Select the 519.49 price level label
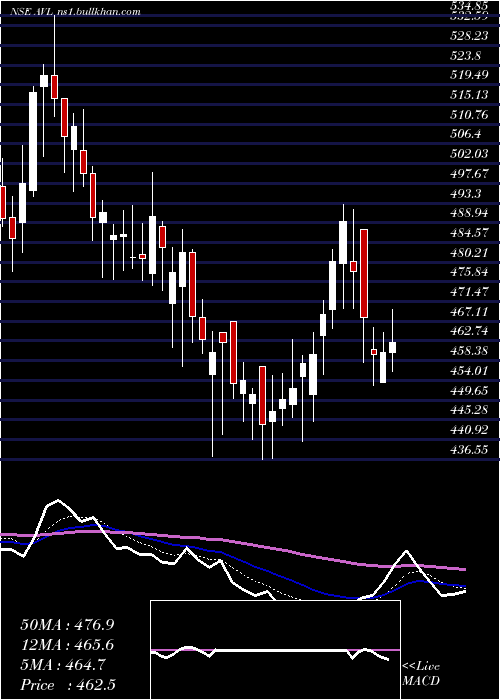500x700 pixels. 469,75
